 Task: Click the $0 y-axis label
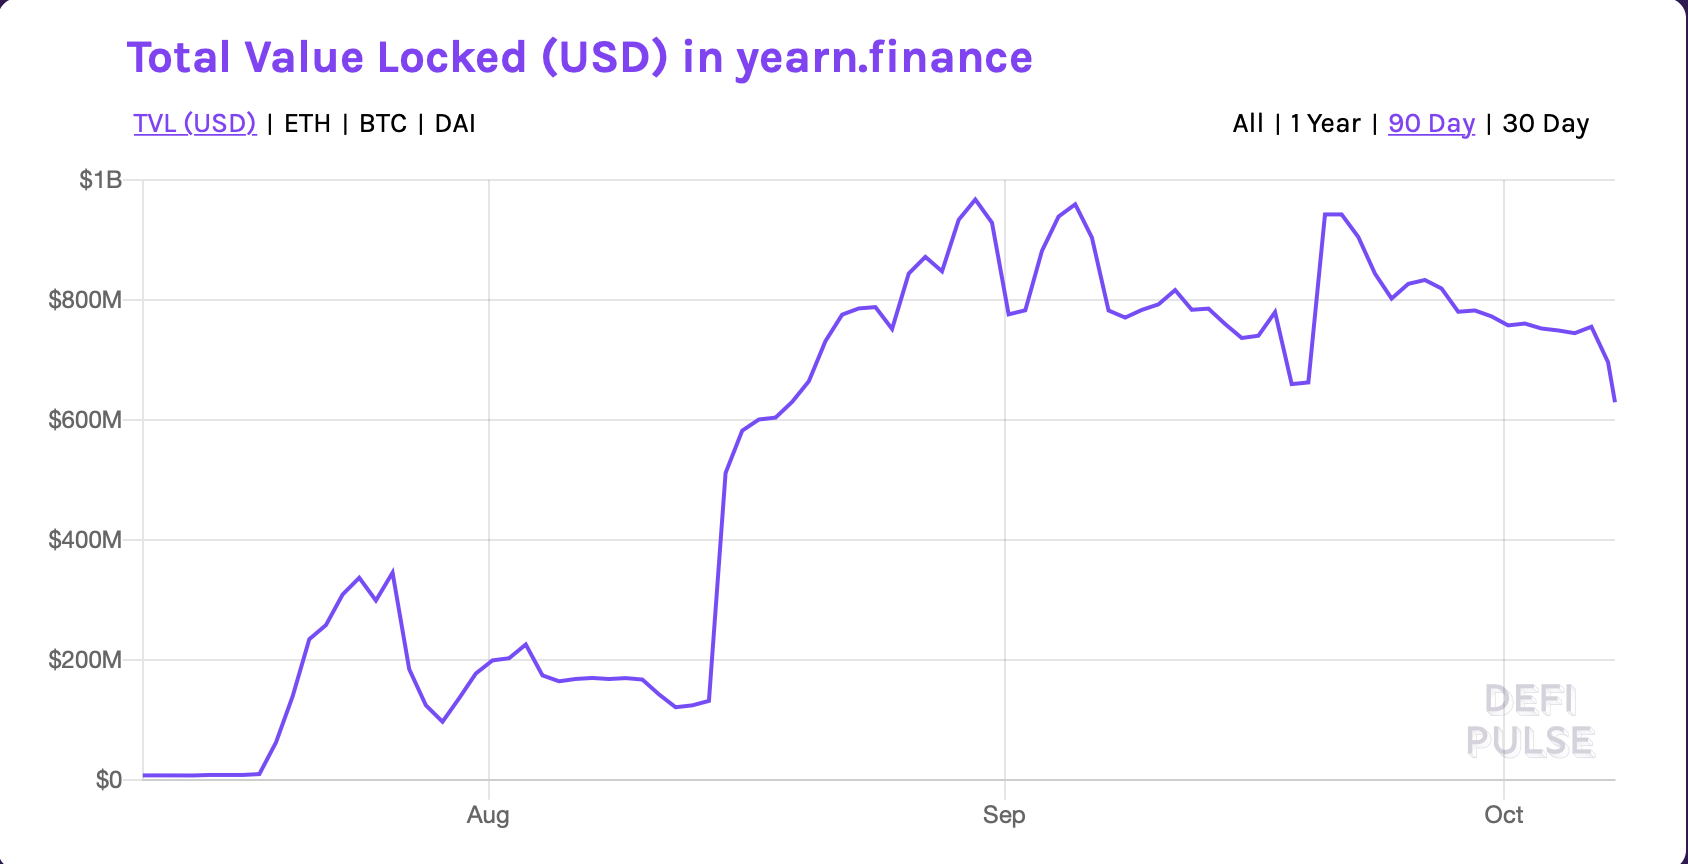pos(108,780)
